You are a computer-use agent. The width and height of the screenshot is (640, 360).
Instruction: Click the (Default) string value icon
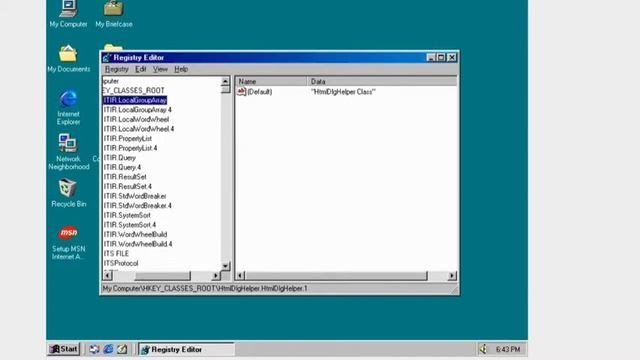point(241,91)
